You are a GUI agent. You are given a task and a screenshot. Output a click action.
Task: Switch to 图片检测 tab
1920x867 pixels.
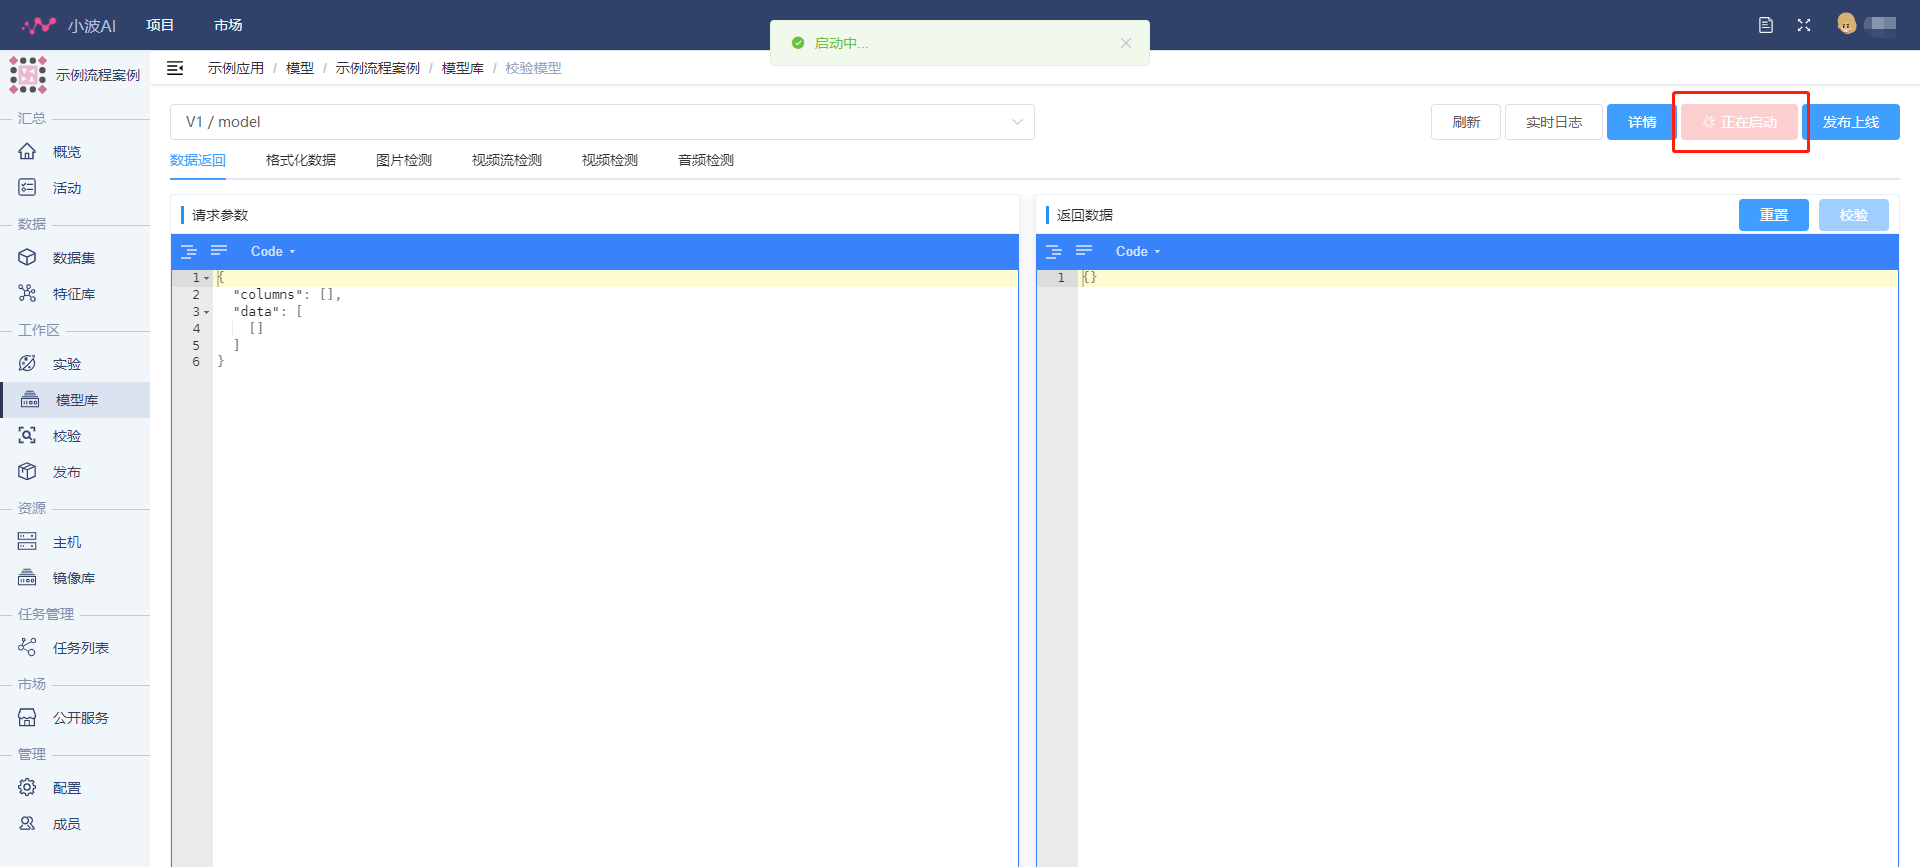[x=404, y=160]
